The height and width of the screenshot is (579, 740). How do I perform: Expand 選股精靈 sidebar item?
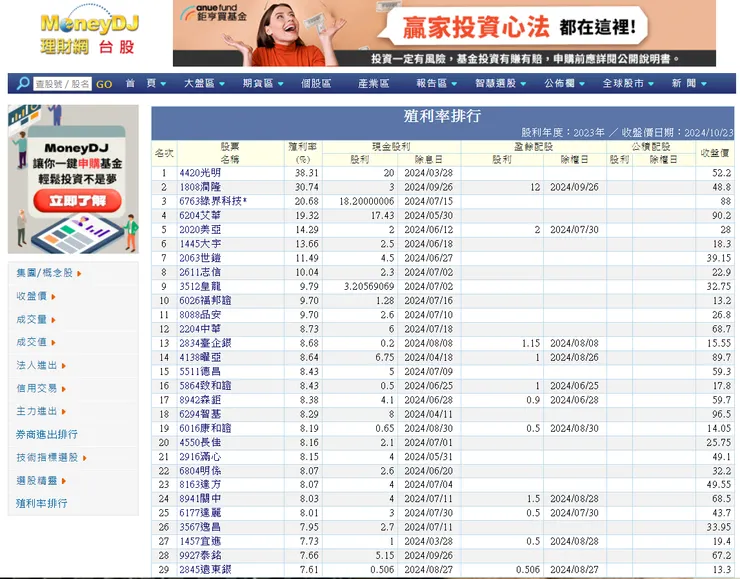(x=41, y=480)
